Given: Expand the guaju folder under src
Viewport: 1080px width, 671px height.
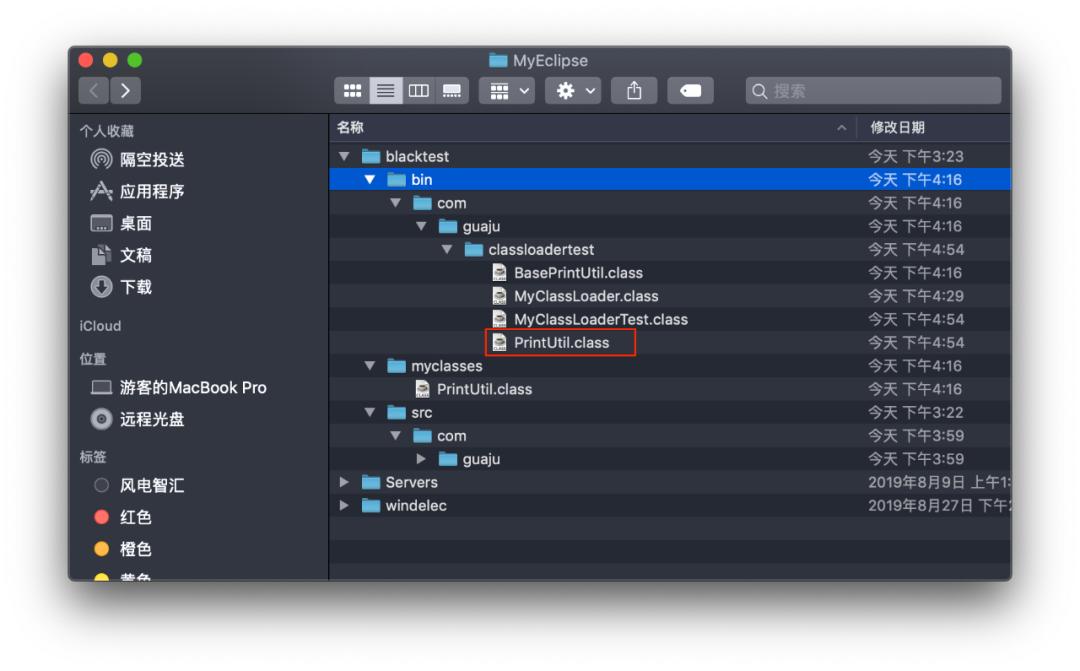Looking at the screenshot, I should point(422,459).
